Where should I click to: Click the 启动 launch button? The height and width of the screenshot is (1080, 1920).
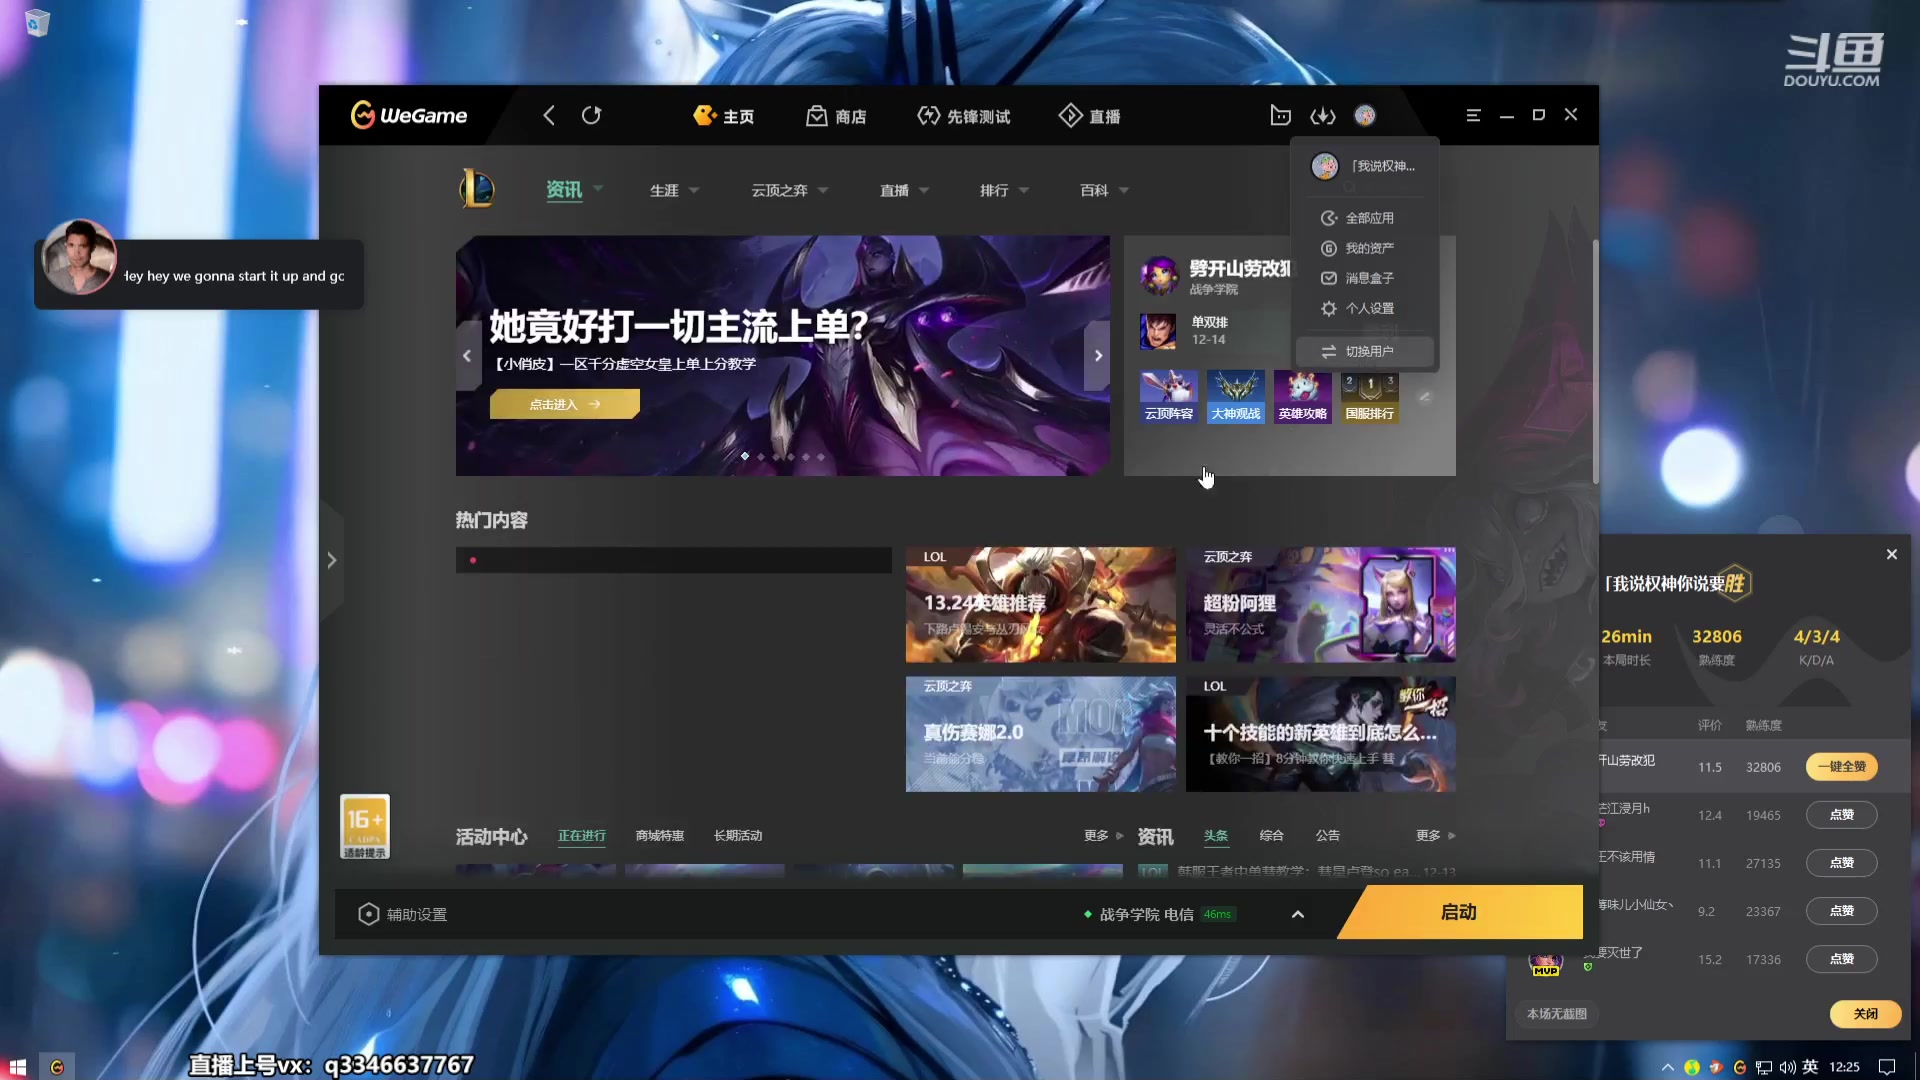point(1460,912)
